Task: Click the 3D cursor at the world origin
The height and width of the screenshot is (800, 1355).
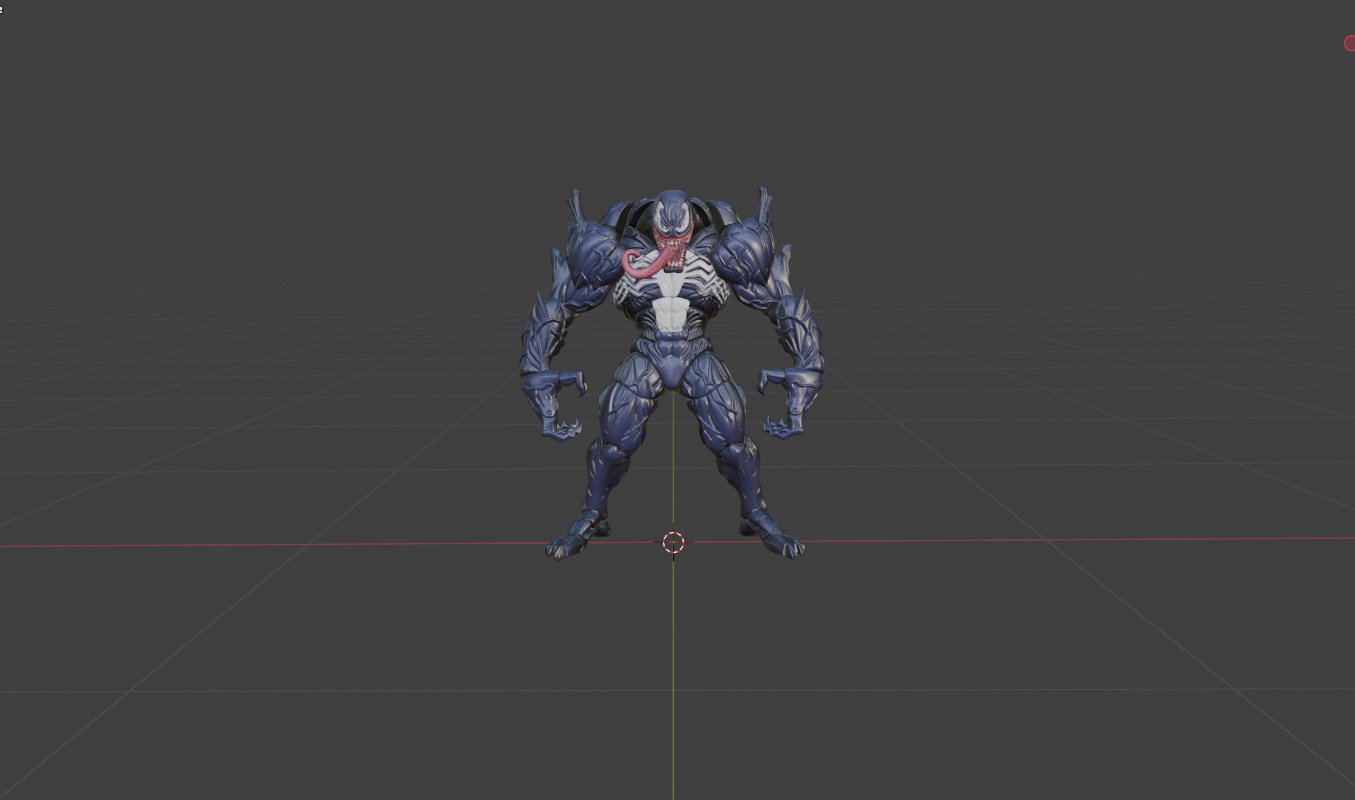Action: [673, 542]
